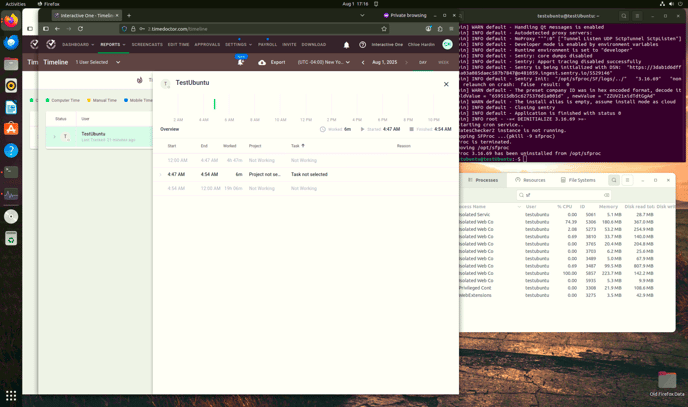Open the Edit Time menu

[179, 45]
